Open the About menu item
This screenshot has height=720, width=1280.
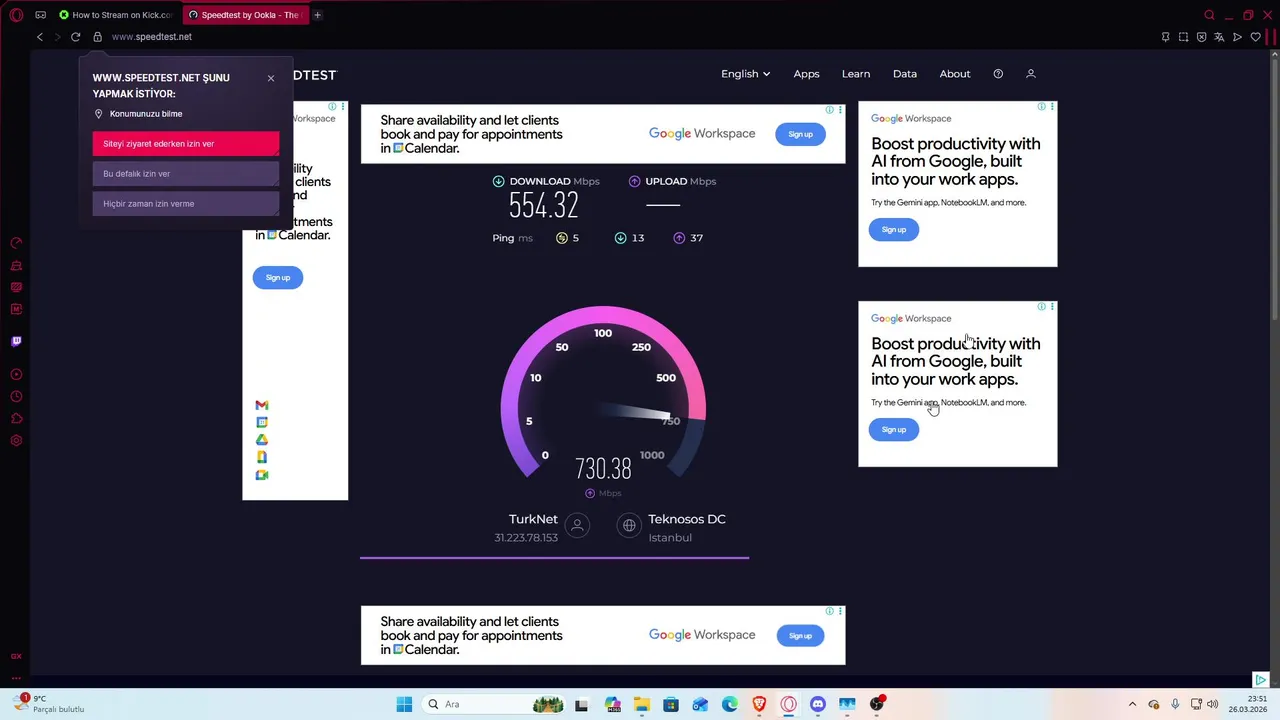tap(955, 74)
